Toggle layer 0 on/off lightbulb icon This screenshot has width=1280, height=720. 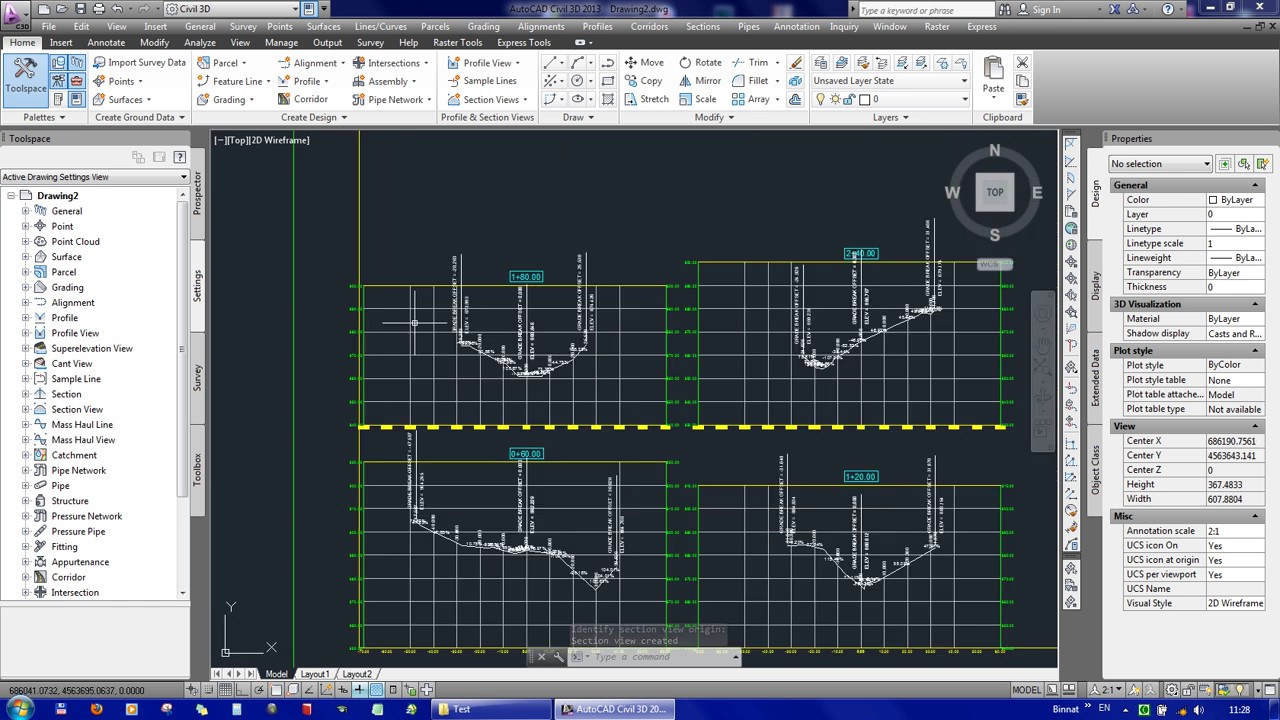pos(821,99)
